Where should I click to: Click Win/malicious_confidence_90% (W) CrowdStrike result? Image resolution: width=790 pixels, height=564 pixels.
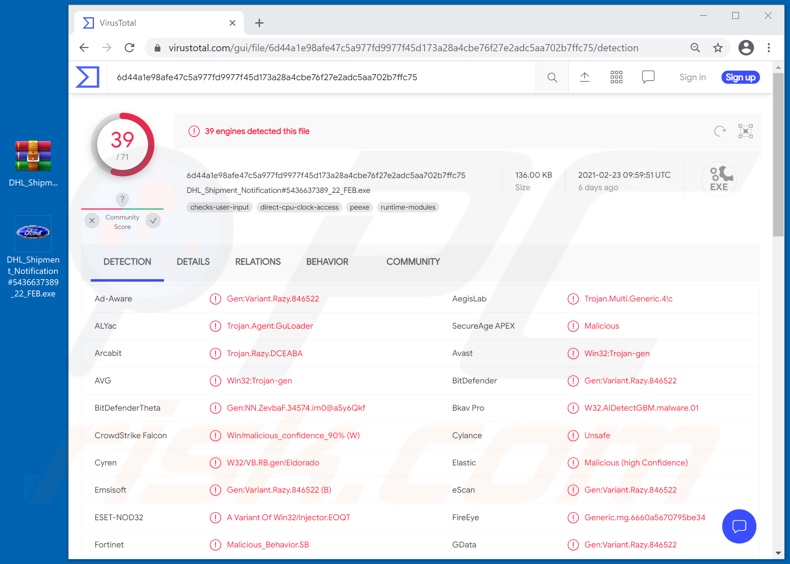tap(293, 435)
